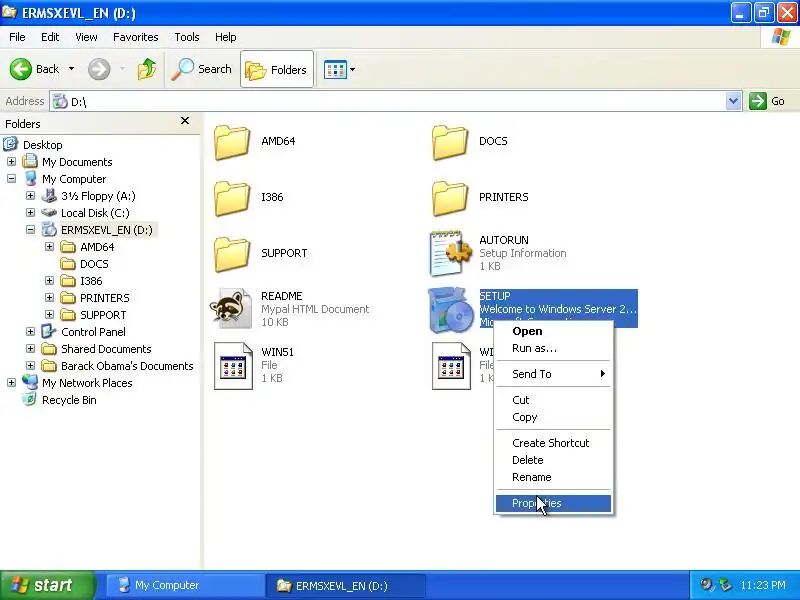Screen dimensions: 800x600
Task: Go up one folder level icon
Action: [x=147, y=69]
